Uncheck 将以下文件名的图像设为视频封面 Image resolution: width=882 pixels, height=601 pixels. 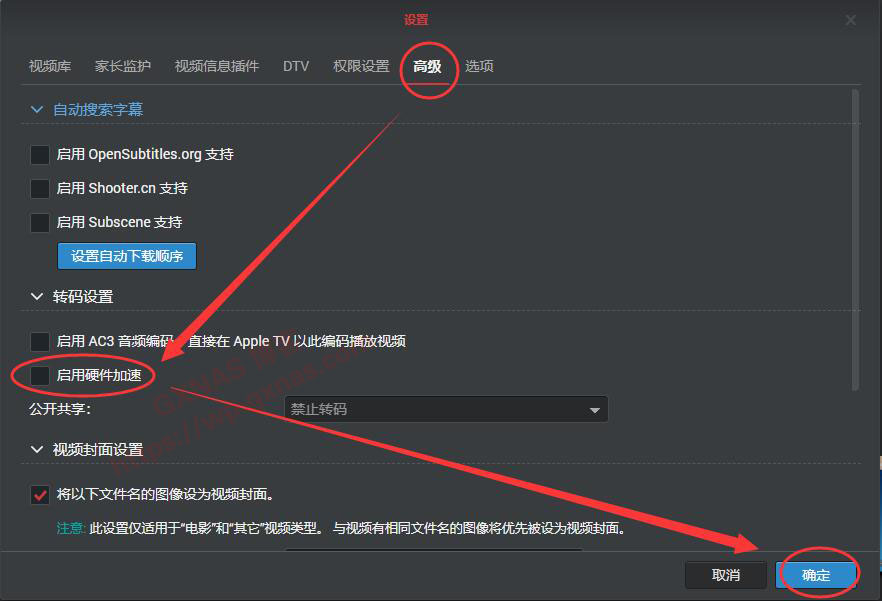click(x=39, y=494)
